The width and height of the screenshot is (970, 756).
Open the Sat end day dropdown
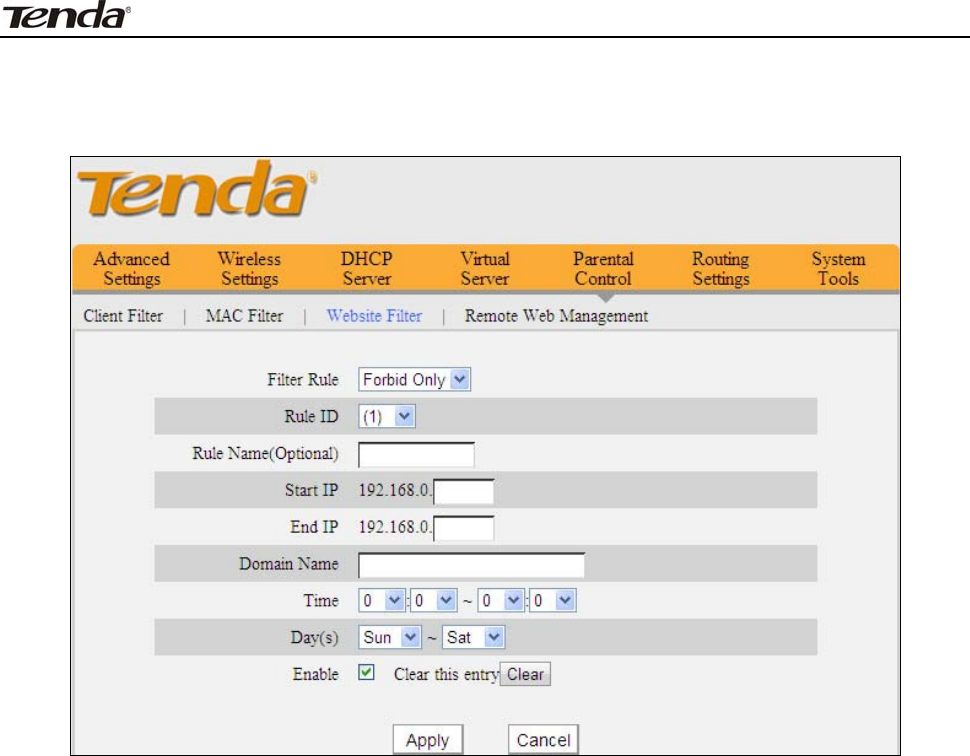473,637
